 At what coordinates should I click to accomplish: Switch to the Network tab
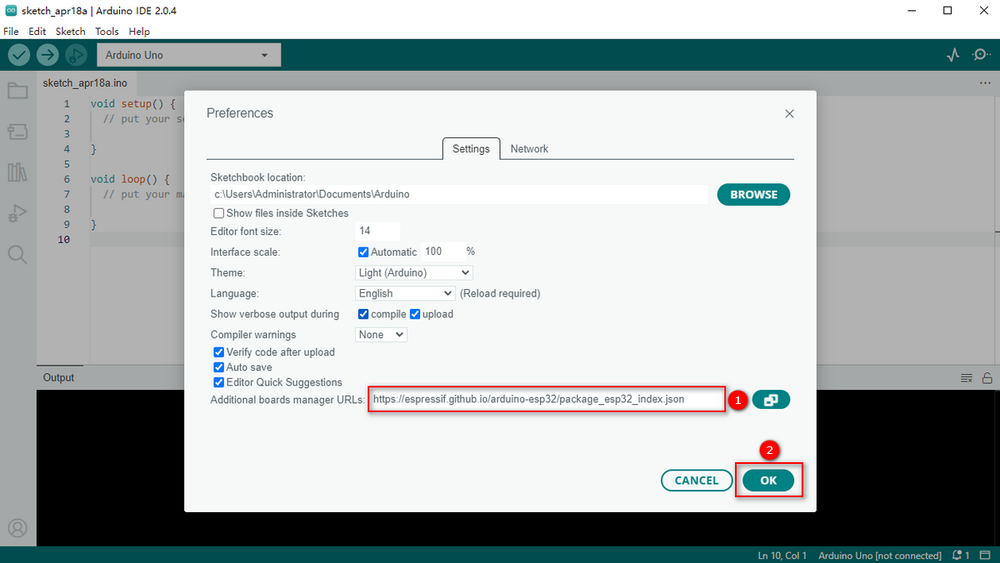pos(529,149)
